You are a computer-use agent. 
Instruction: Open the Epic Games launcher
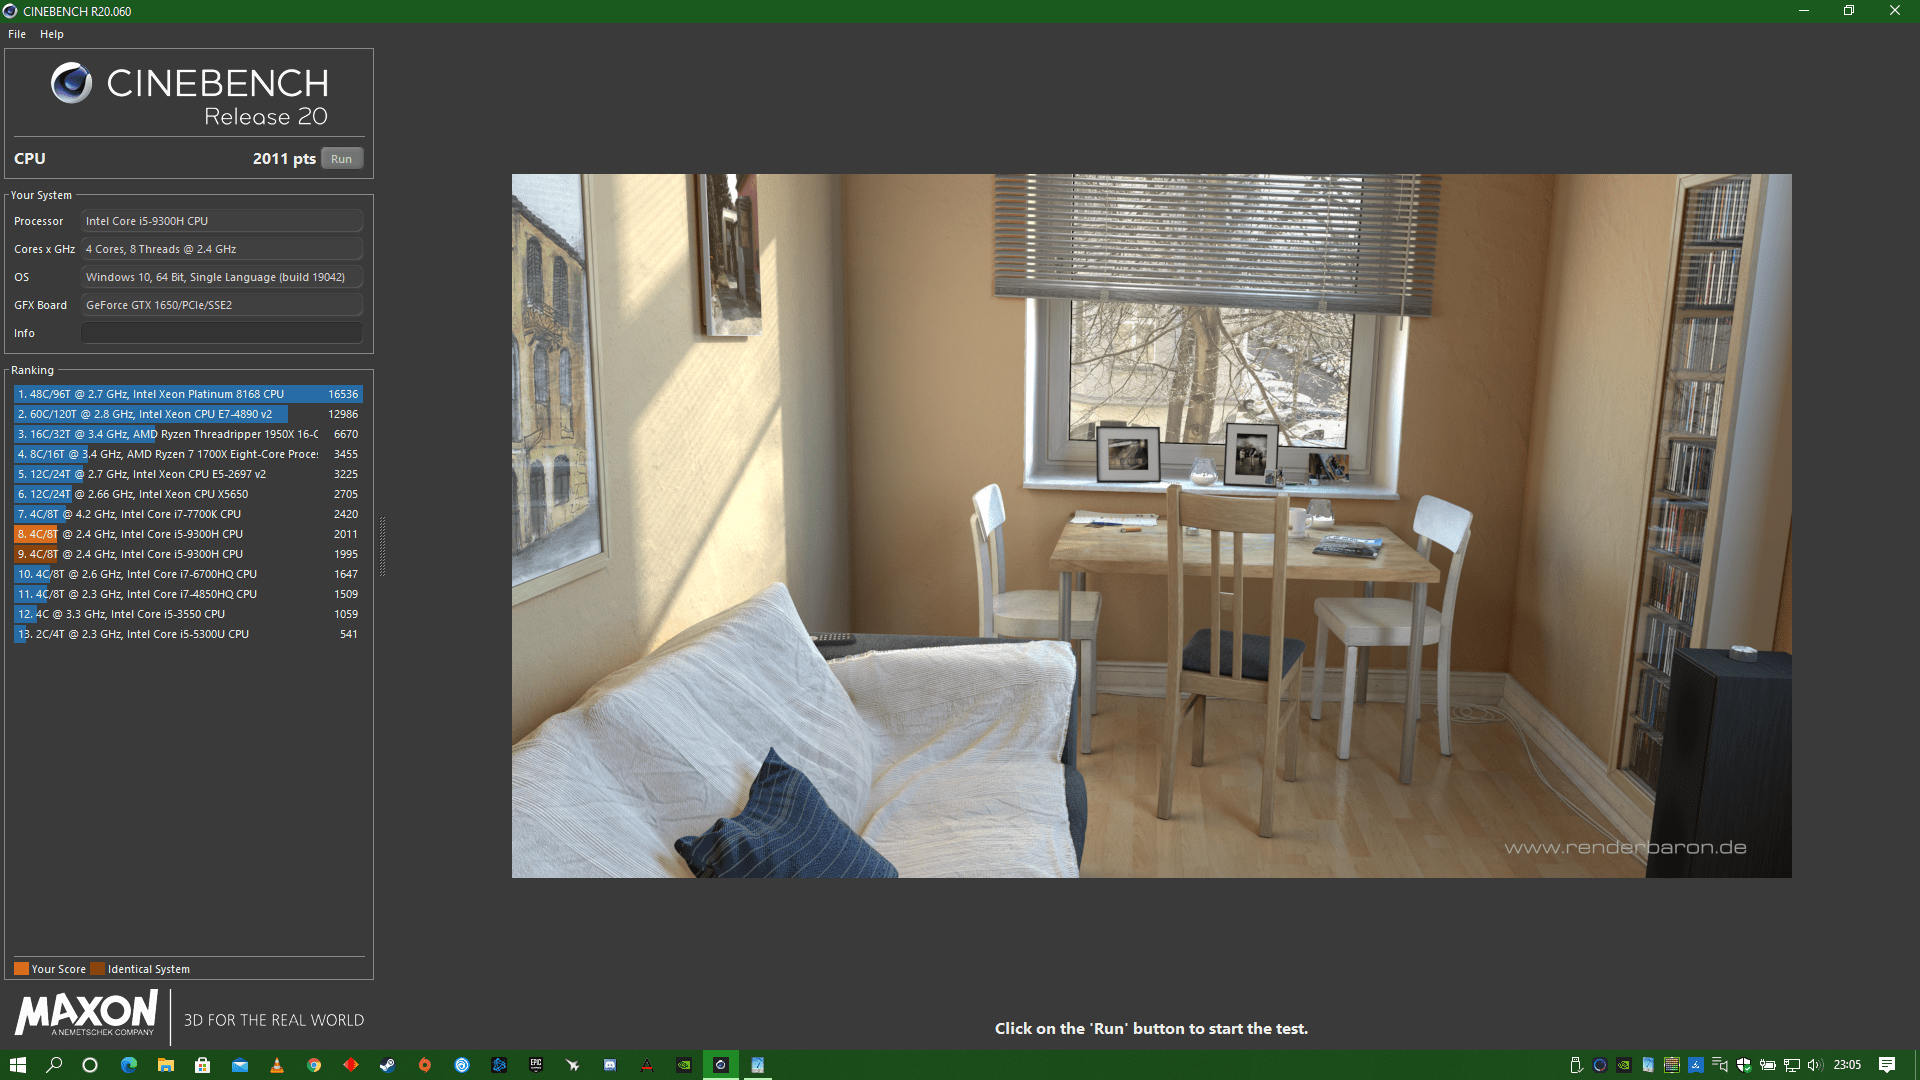tap(536, 1064)
